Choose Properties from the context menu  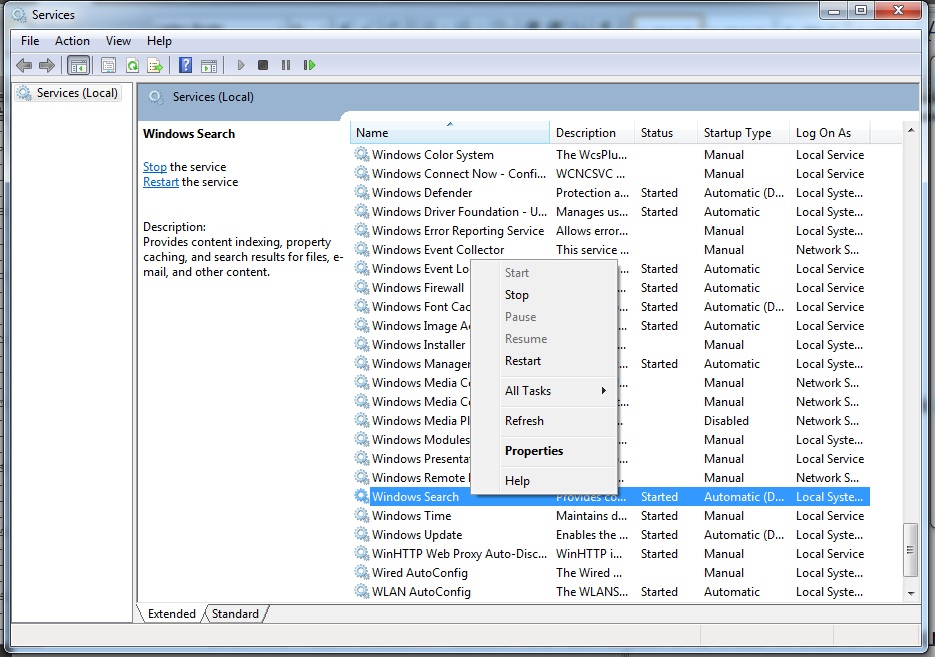[533, 451]
